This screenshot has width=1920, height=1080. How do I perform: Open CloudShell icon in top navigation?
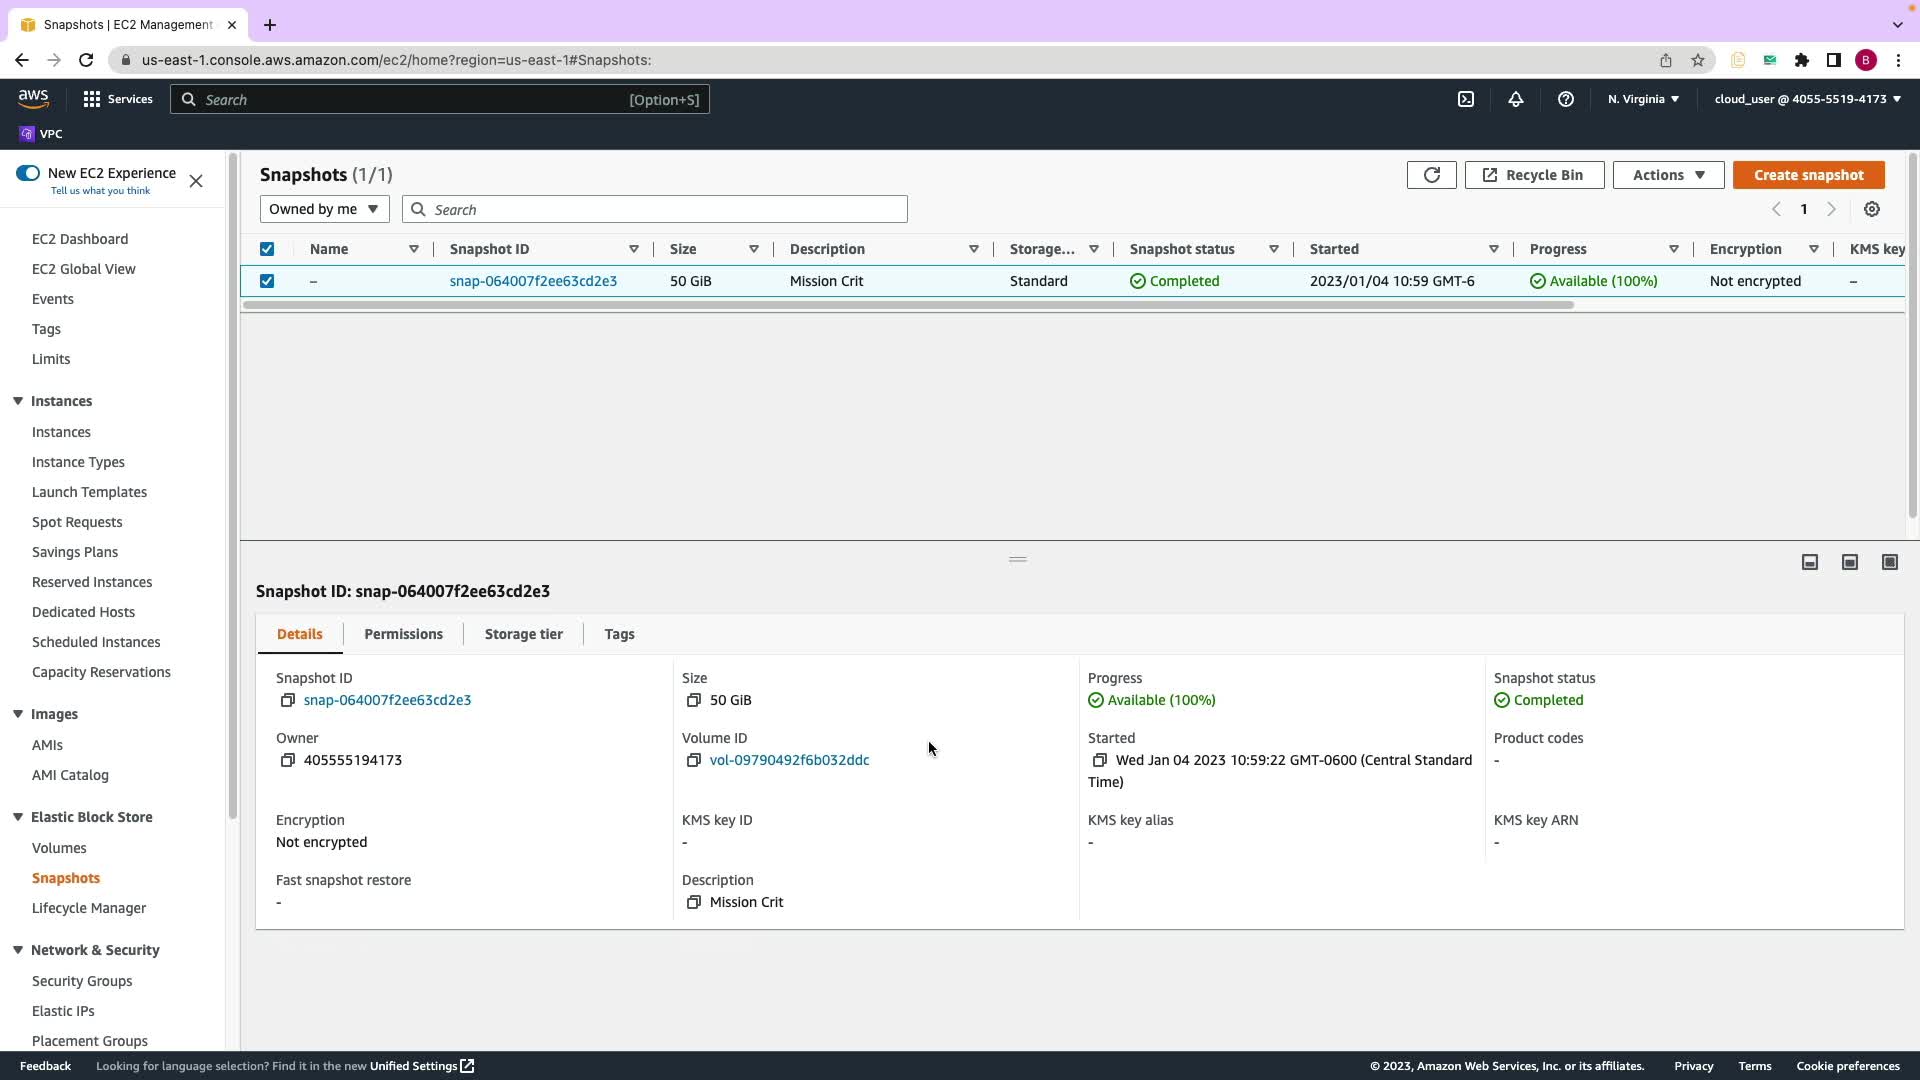[x=1466, y=99]
